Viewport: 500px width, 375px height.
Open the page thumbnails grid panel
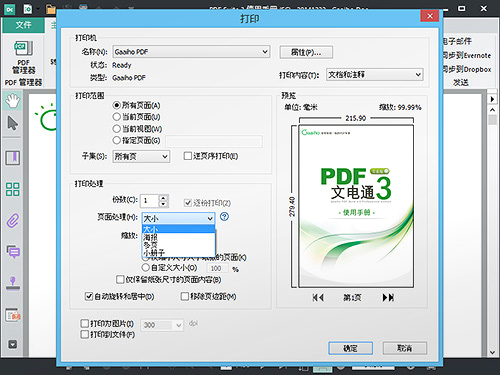point(13,189)
